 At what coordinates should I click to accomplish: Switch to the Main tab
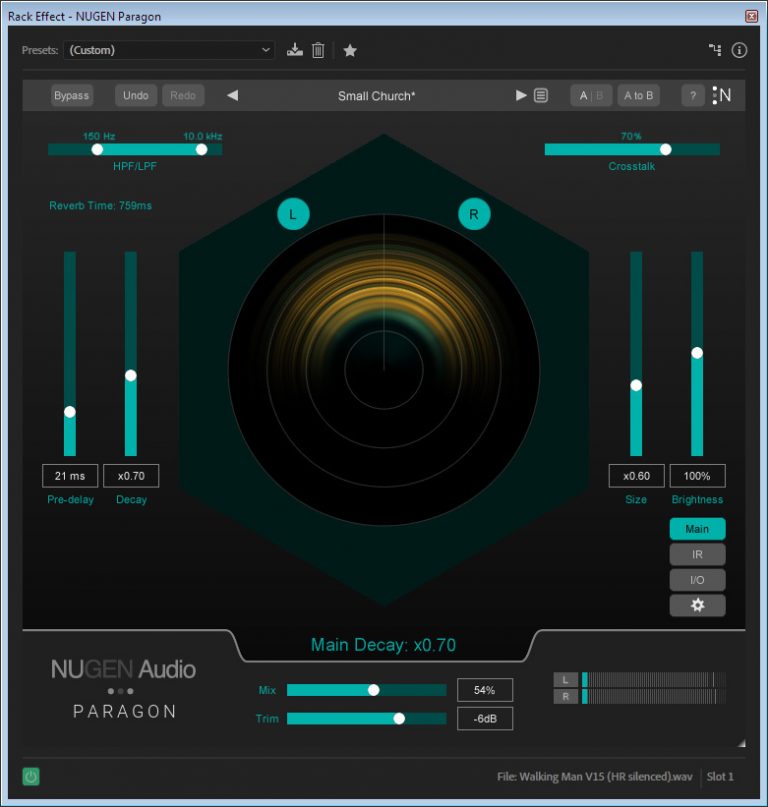pos(697,529)
